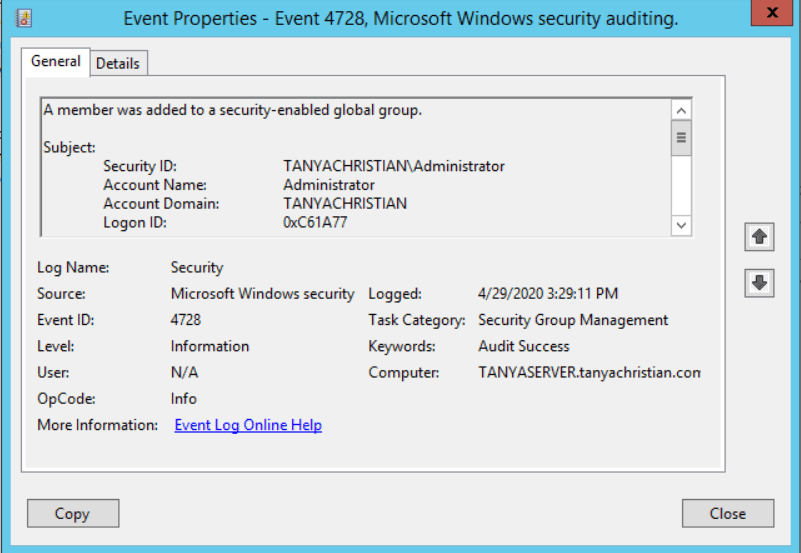Click the description scrollbar thumb

tap(682, 137)
